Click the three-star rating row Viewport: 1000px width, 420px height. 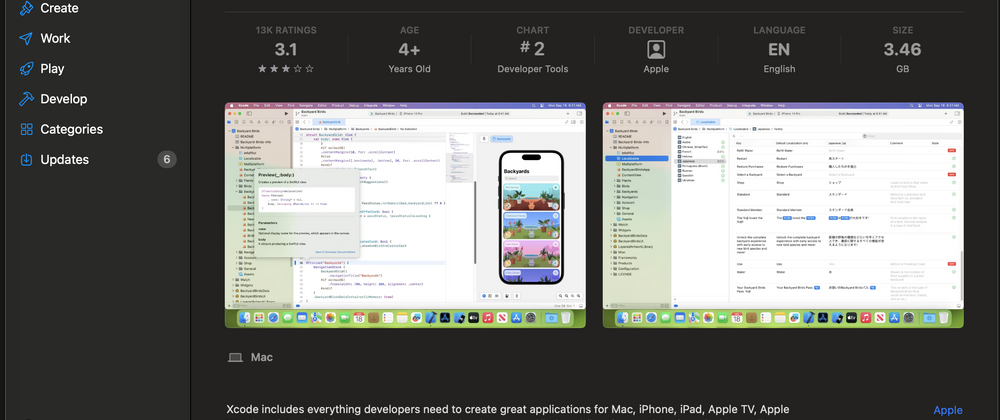pyautogui.click(x=285, y=70)
